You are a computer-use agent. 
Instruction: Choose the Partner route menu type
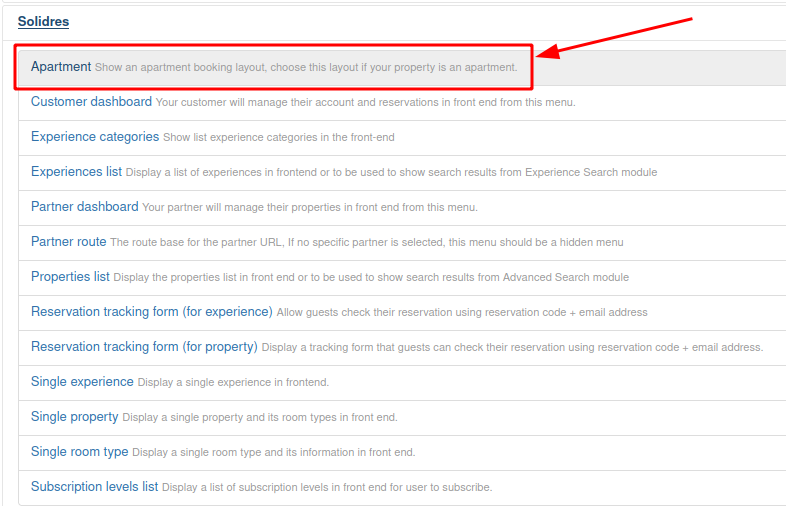(x=68, y=242)
